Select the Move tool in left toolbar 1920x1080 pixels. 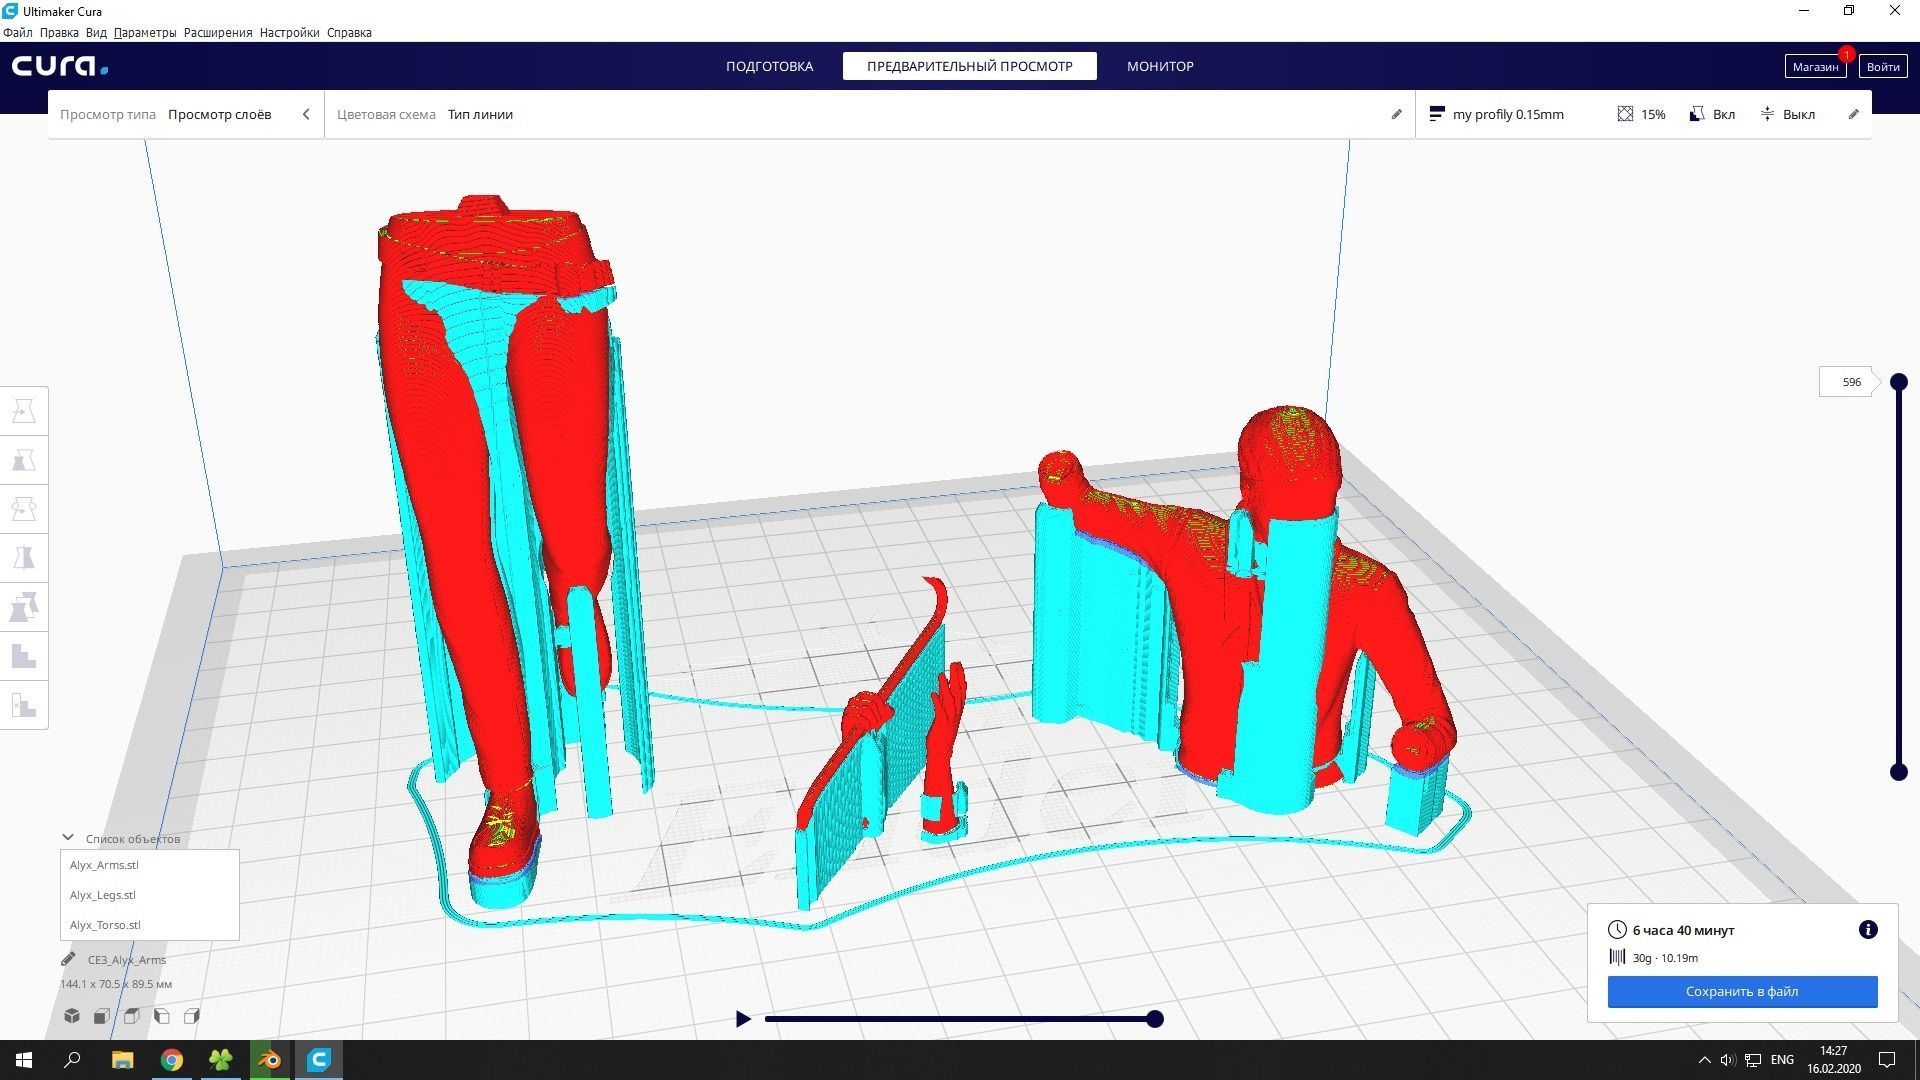tap(24, 411)
